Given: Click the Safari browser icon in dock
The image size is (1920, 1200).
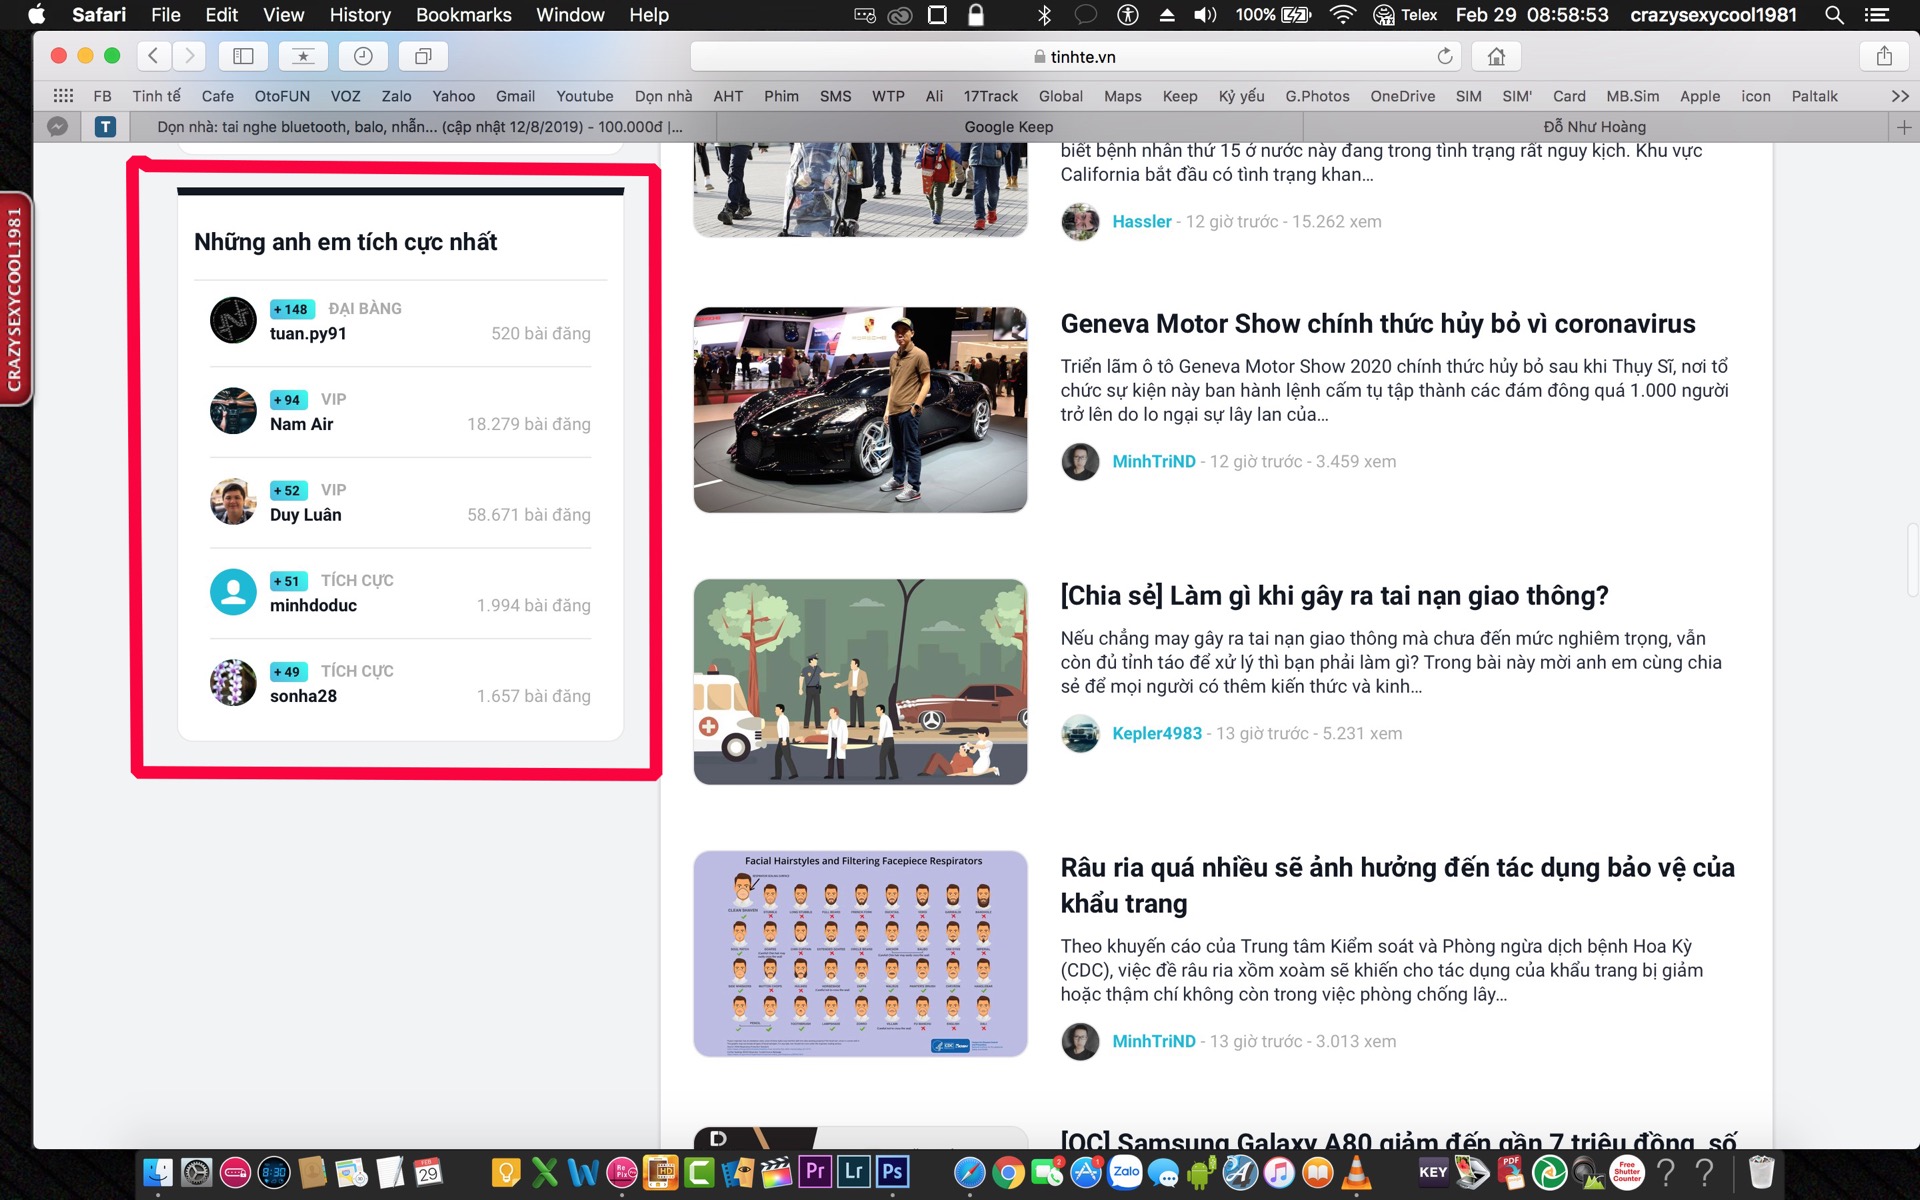Looking at the screenshot, I should coord(968,1174).
